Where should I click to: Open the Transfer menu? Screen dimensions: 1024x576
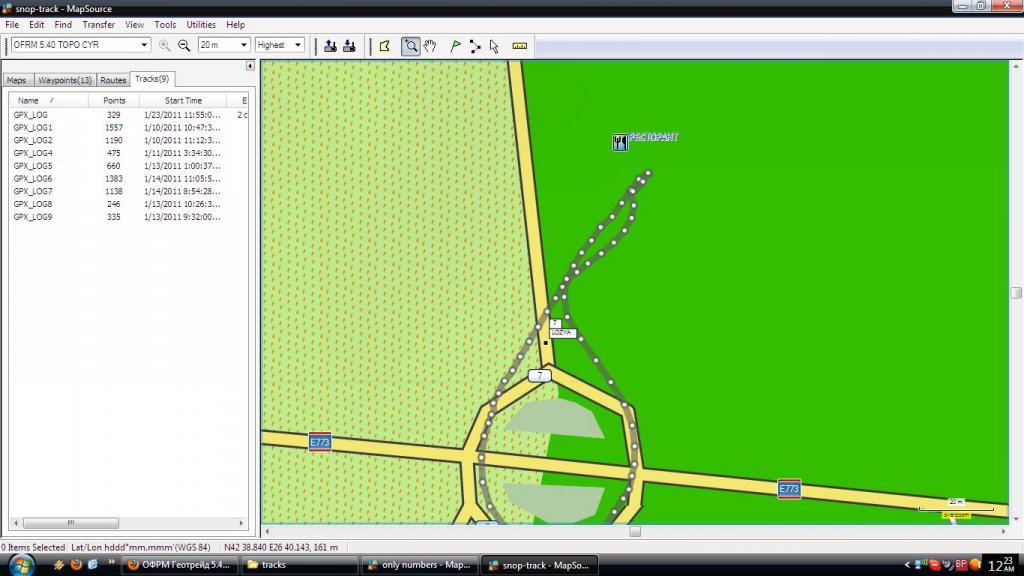pos(98,24)
